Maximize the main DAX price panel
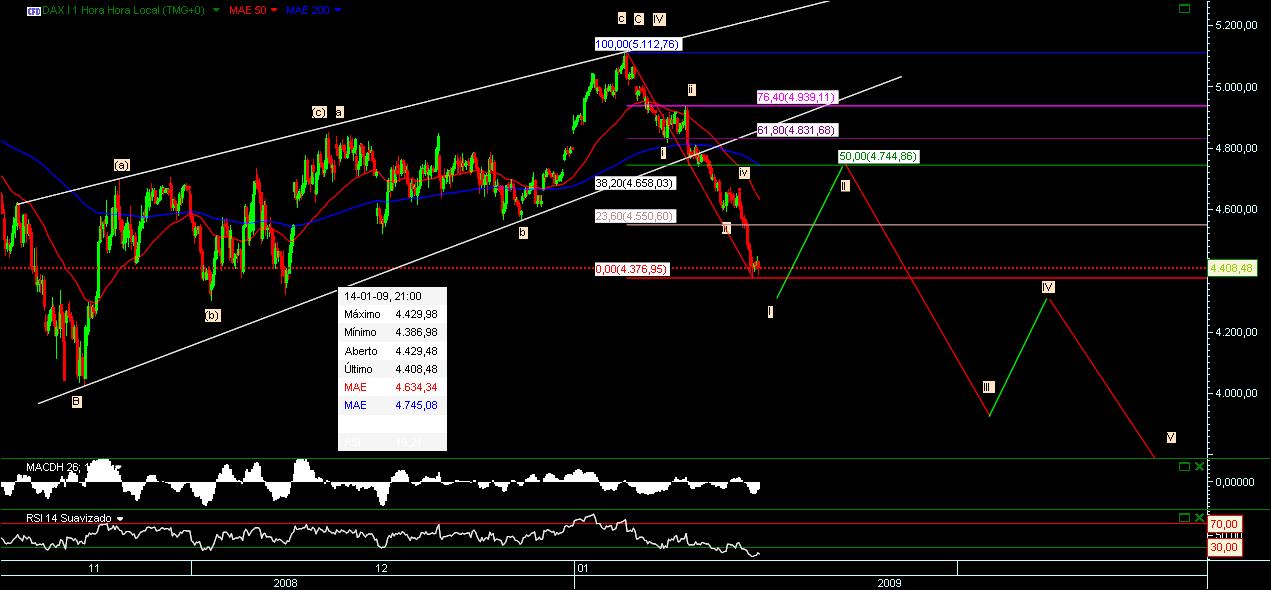The image size is (1271, 590). coord(1185,9)
